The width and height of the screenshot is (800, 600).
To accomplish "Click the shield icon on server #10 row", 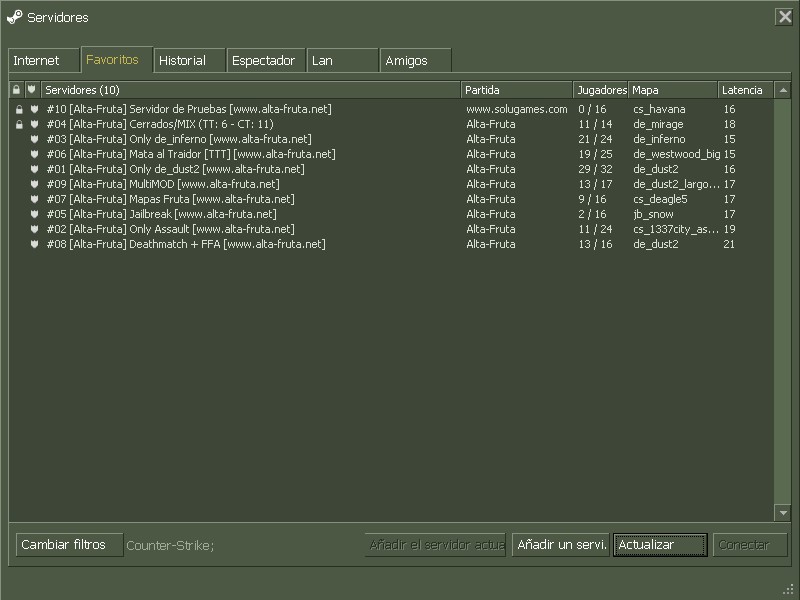I will (x=34, y=109).
